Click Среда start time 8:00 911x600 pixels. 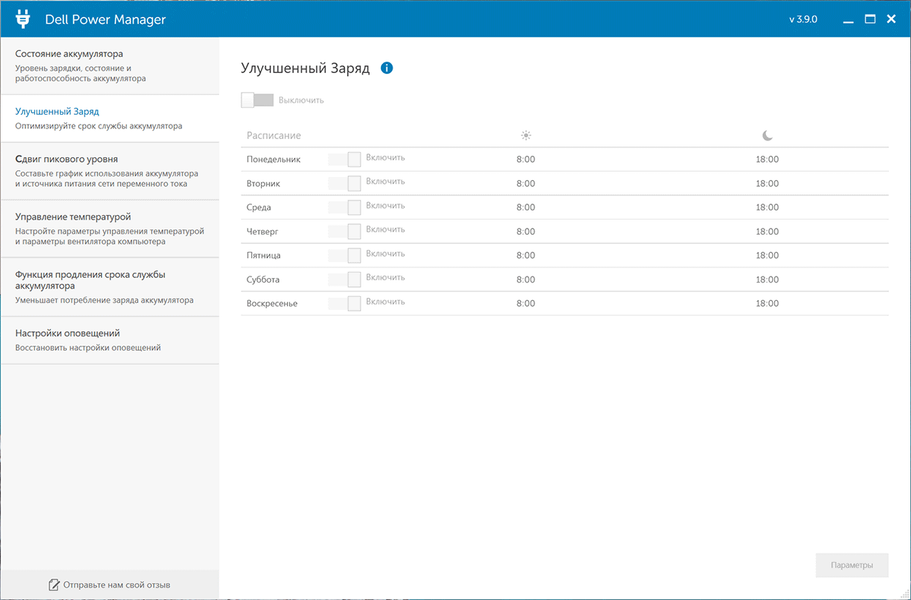[526, 207]
